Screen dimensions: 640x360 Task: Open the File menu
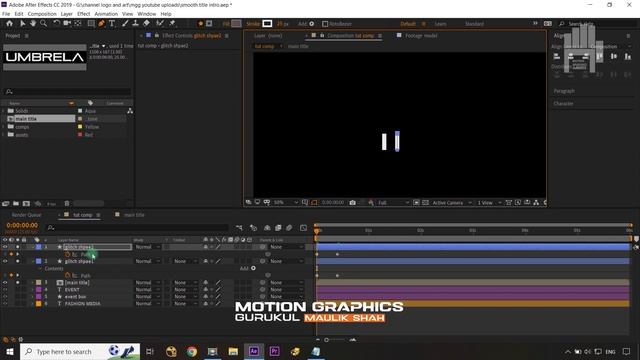pos(6,14)
